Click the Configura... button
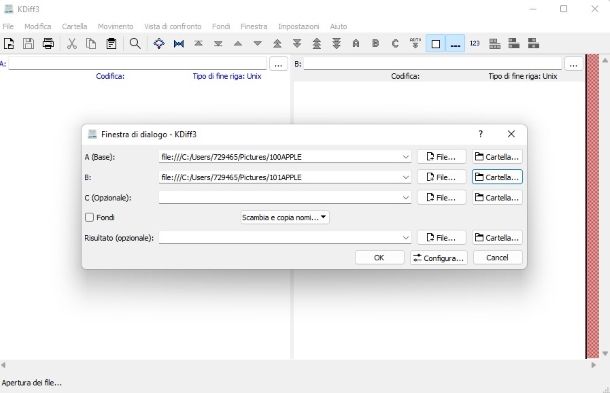Viewport: 610px width, 393px height. 438,258
